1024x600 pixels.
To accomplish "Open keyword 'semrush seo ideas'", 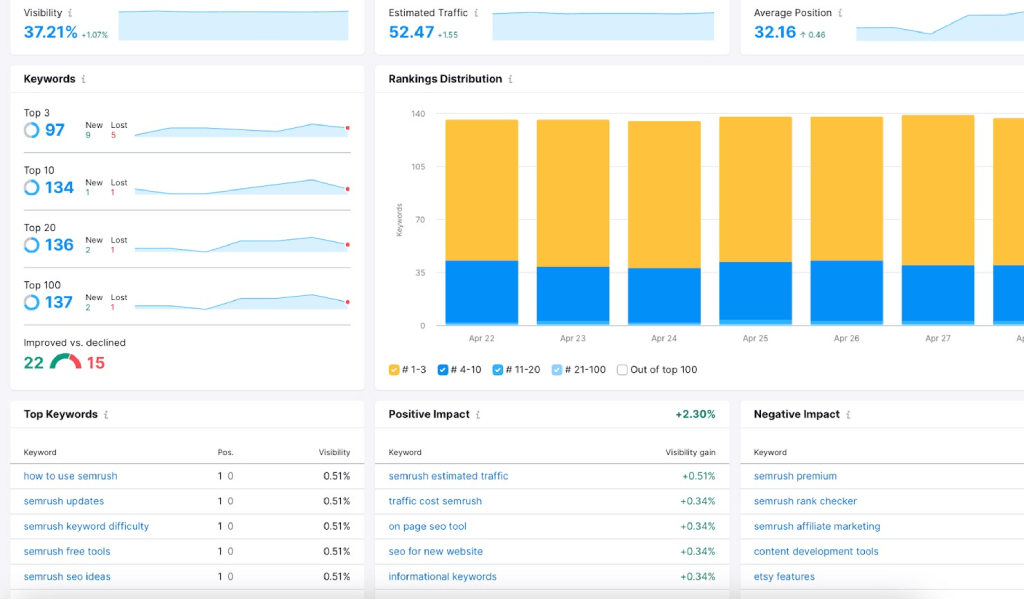I will click(x=67, y=576).
